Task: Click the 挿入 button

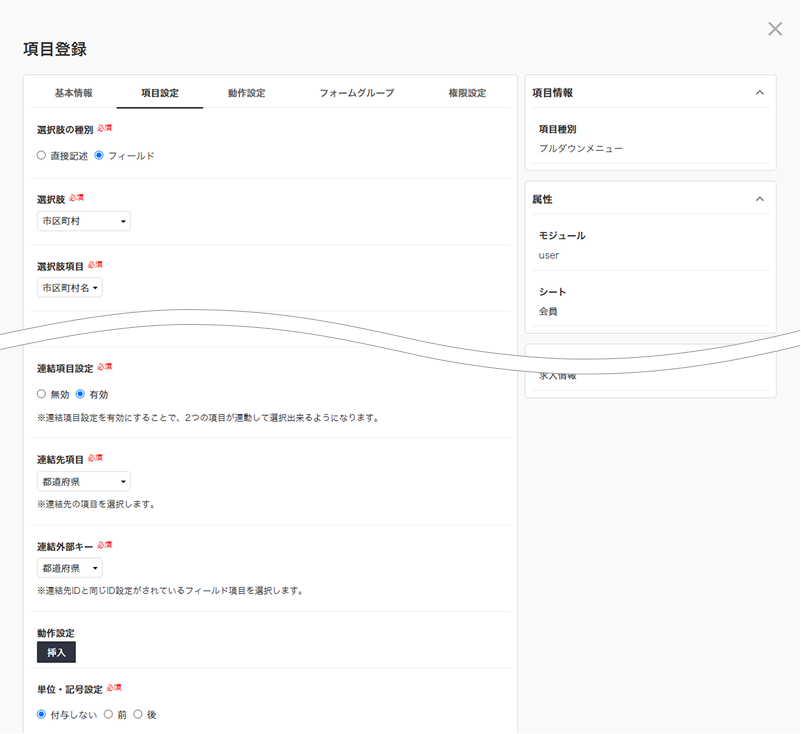Action: click(x=56, y=652)
